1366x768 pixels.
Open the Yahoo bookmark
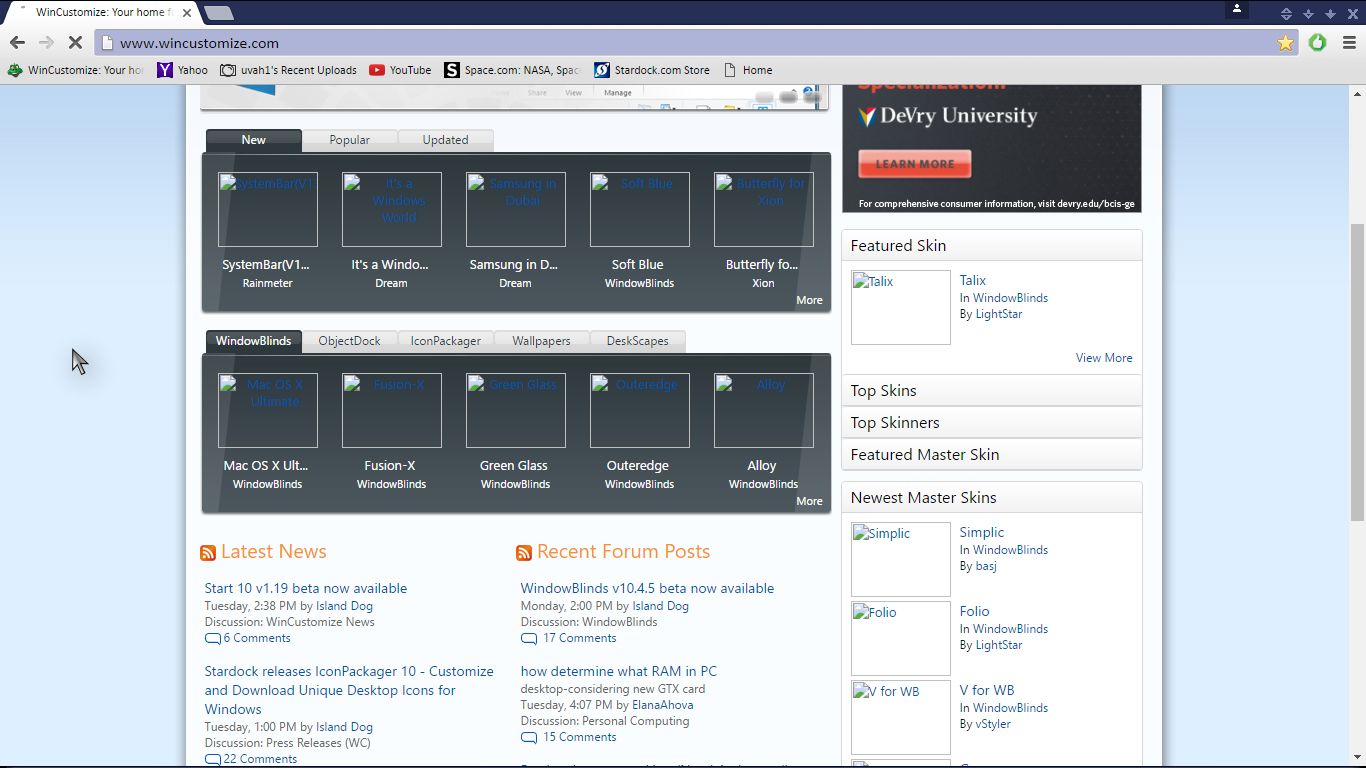pyautogui.click(x=182, y=70)
